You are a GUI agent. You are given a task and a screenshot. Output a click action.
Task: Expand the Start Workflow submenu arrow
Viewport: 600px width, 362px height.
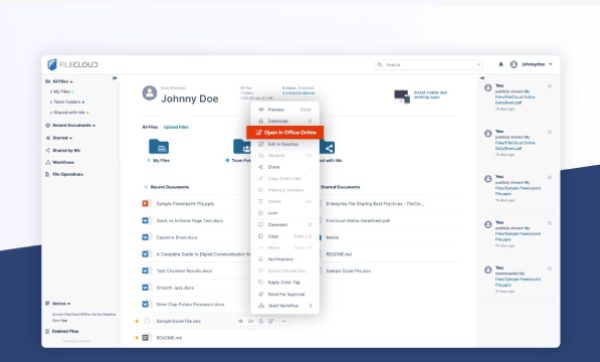click(311, 305)
